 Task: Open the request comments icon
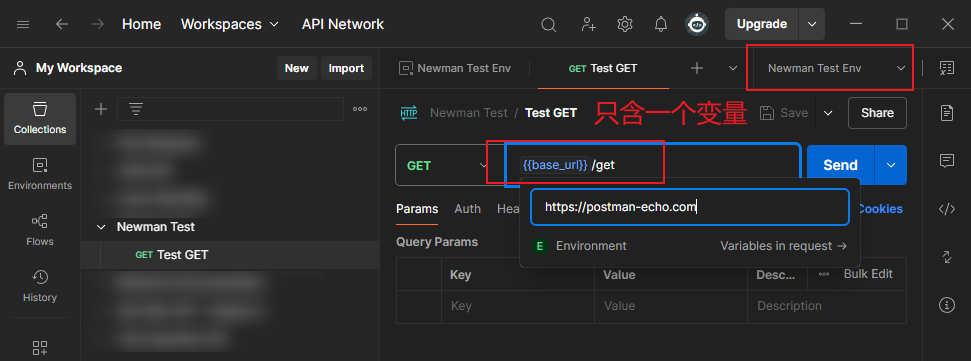[947, 161]
